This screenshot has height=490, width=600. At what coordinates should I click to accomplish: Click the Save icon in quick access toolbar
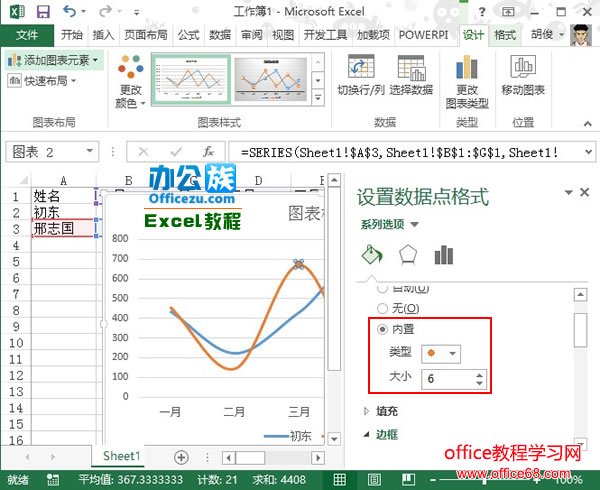coord(43,11)
